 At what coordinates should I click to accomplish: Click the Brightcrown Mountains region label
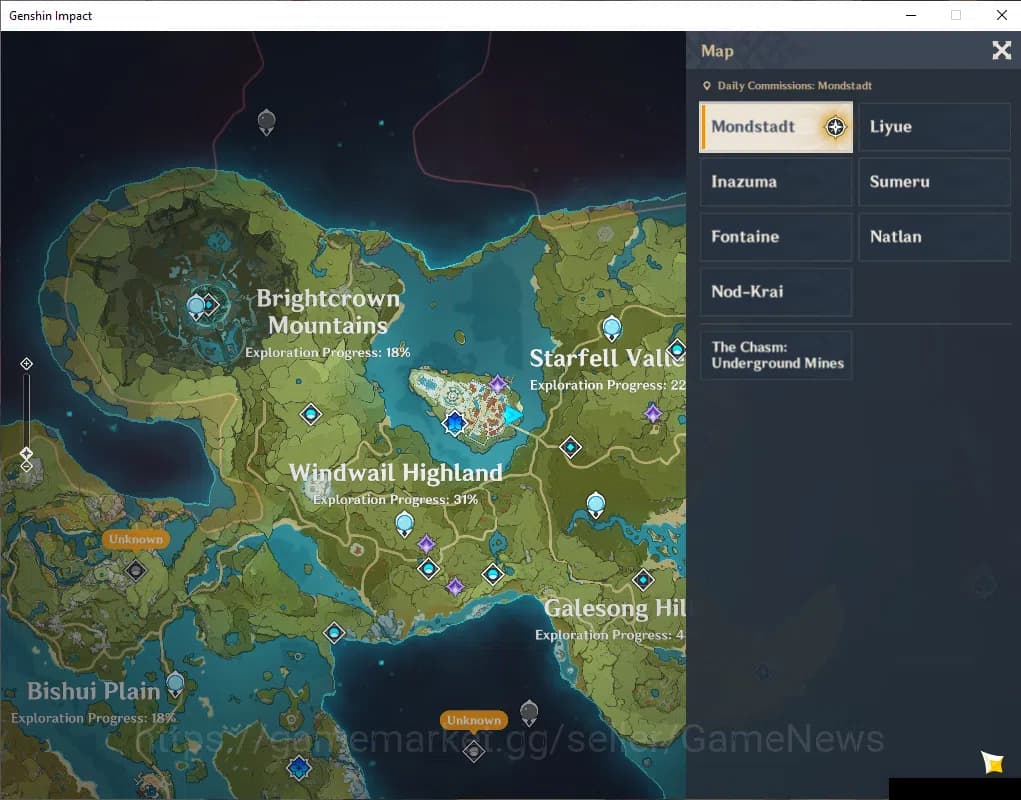(328, 312)
